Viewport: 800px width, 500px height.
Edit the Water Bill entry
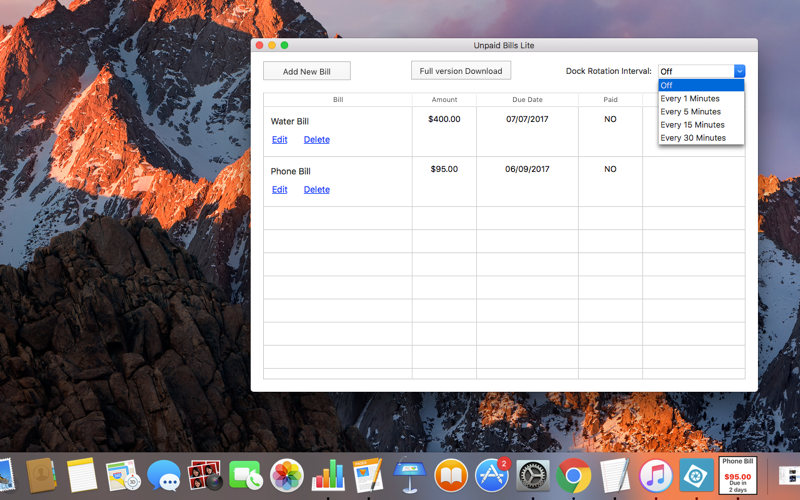click(280, 139)
